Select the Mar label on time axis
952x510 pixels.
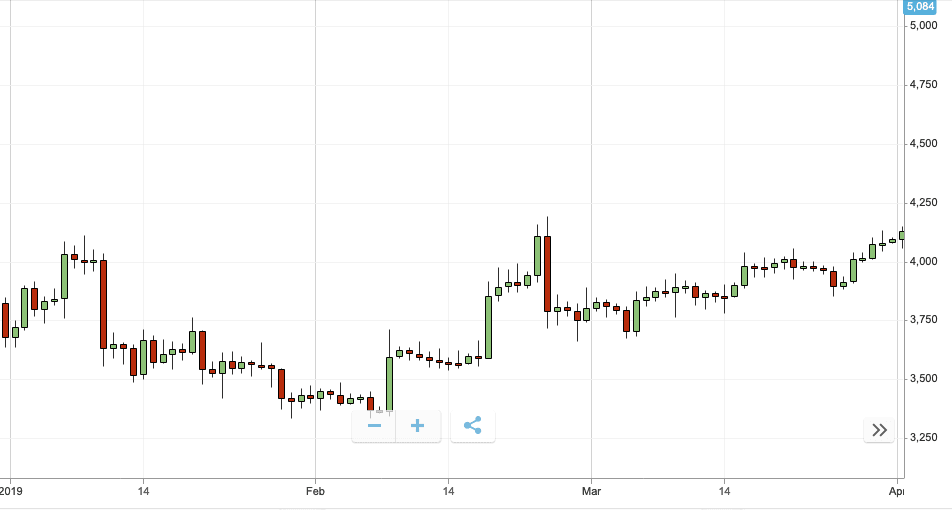592,491
